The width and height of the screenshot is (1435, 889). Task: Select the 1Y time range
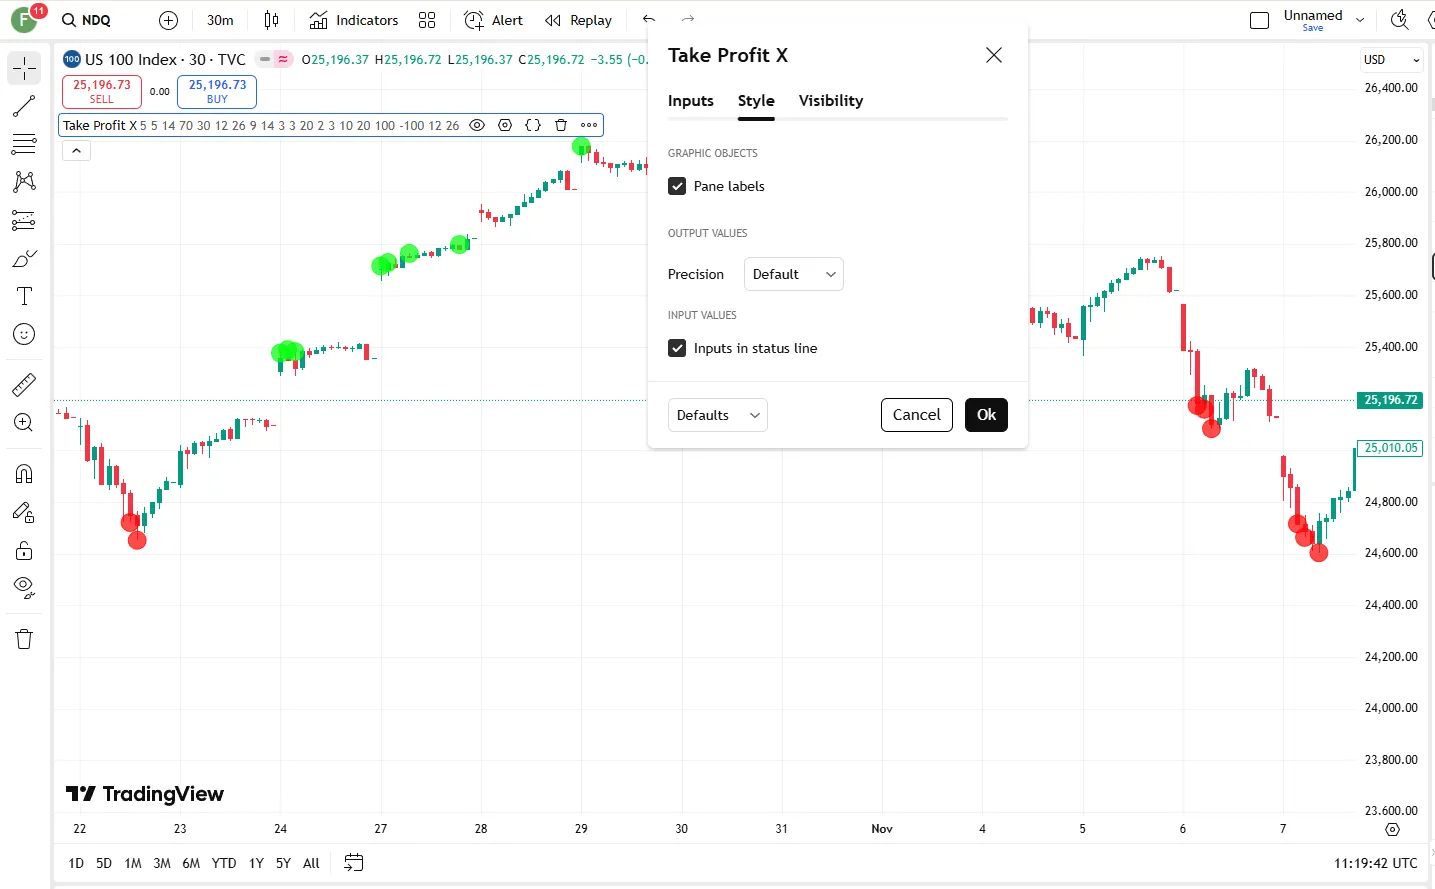[255, 863]
